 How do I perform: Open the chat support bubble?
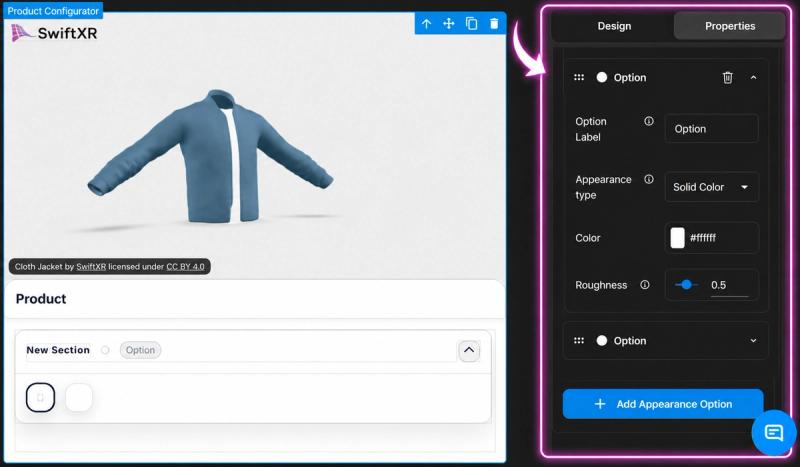click(x=773, y=433)
